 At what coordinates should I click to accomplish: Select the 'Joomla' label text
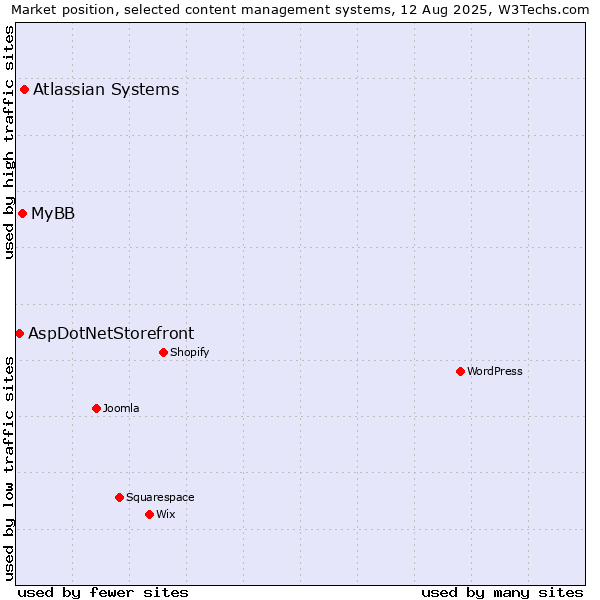coord(121,408)
